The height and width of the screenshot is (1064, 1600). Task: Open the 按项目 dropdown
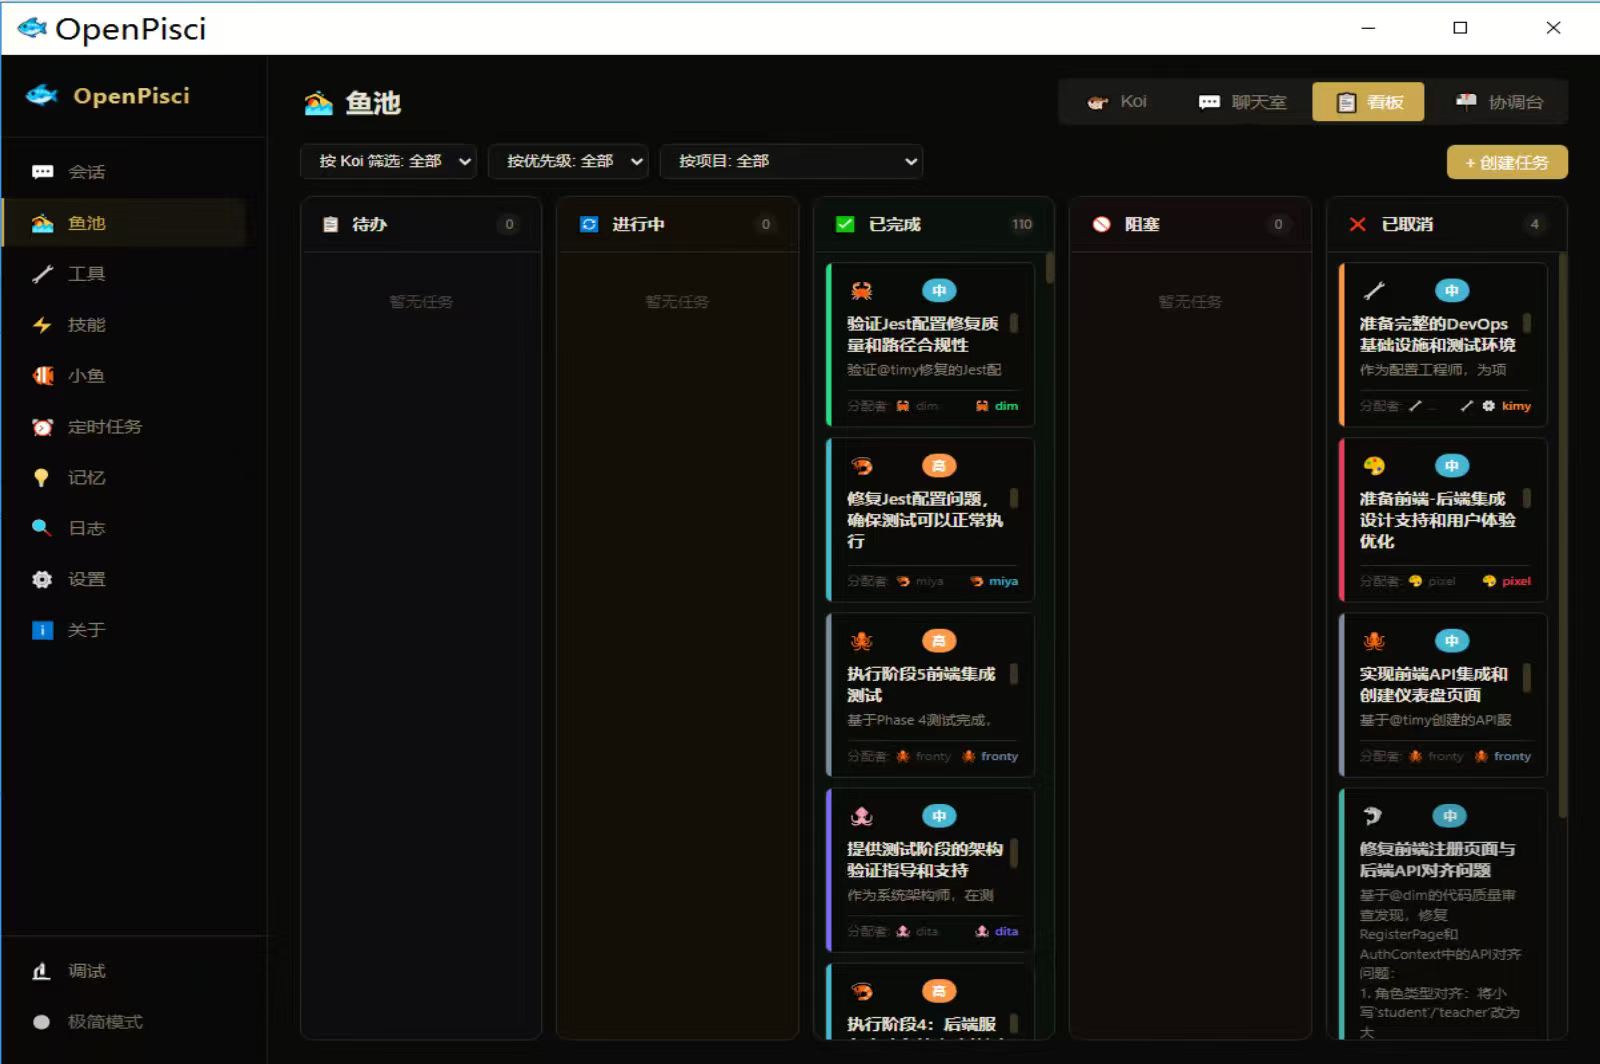pyautogui.click(x=791, y=161)
